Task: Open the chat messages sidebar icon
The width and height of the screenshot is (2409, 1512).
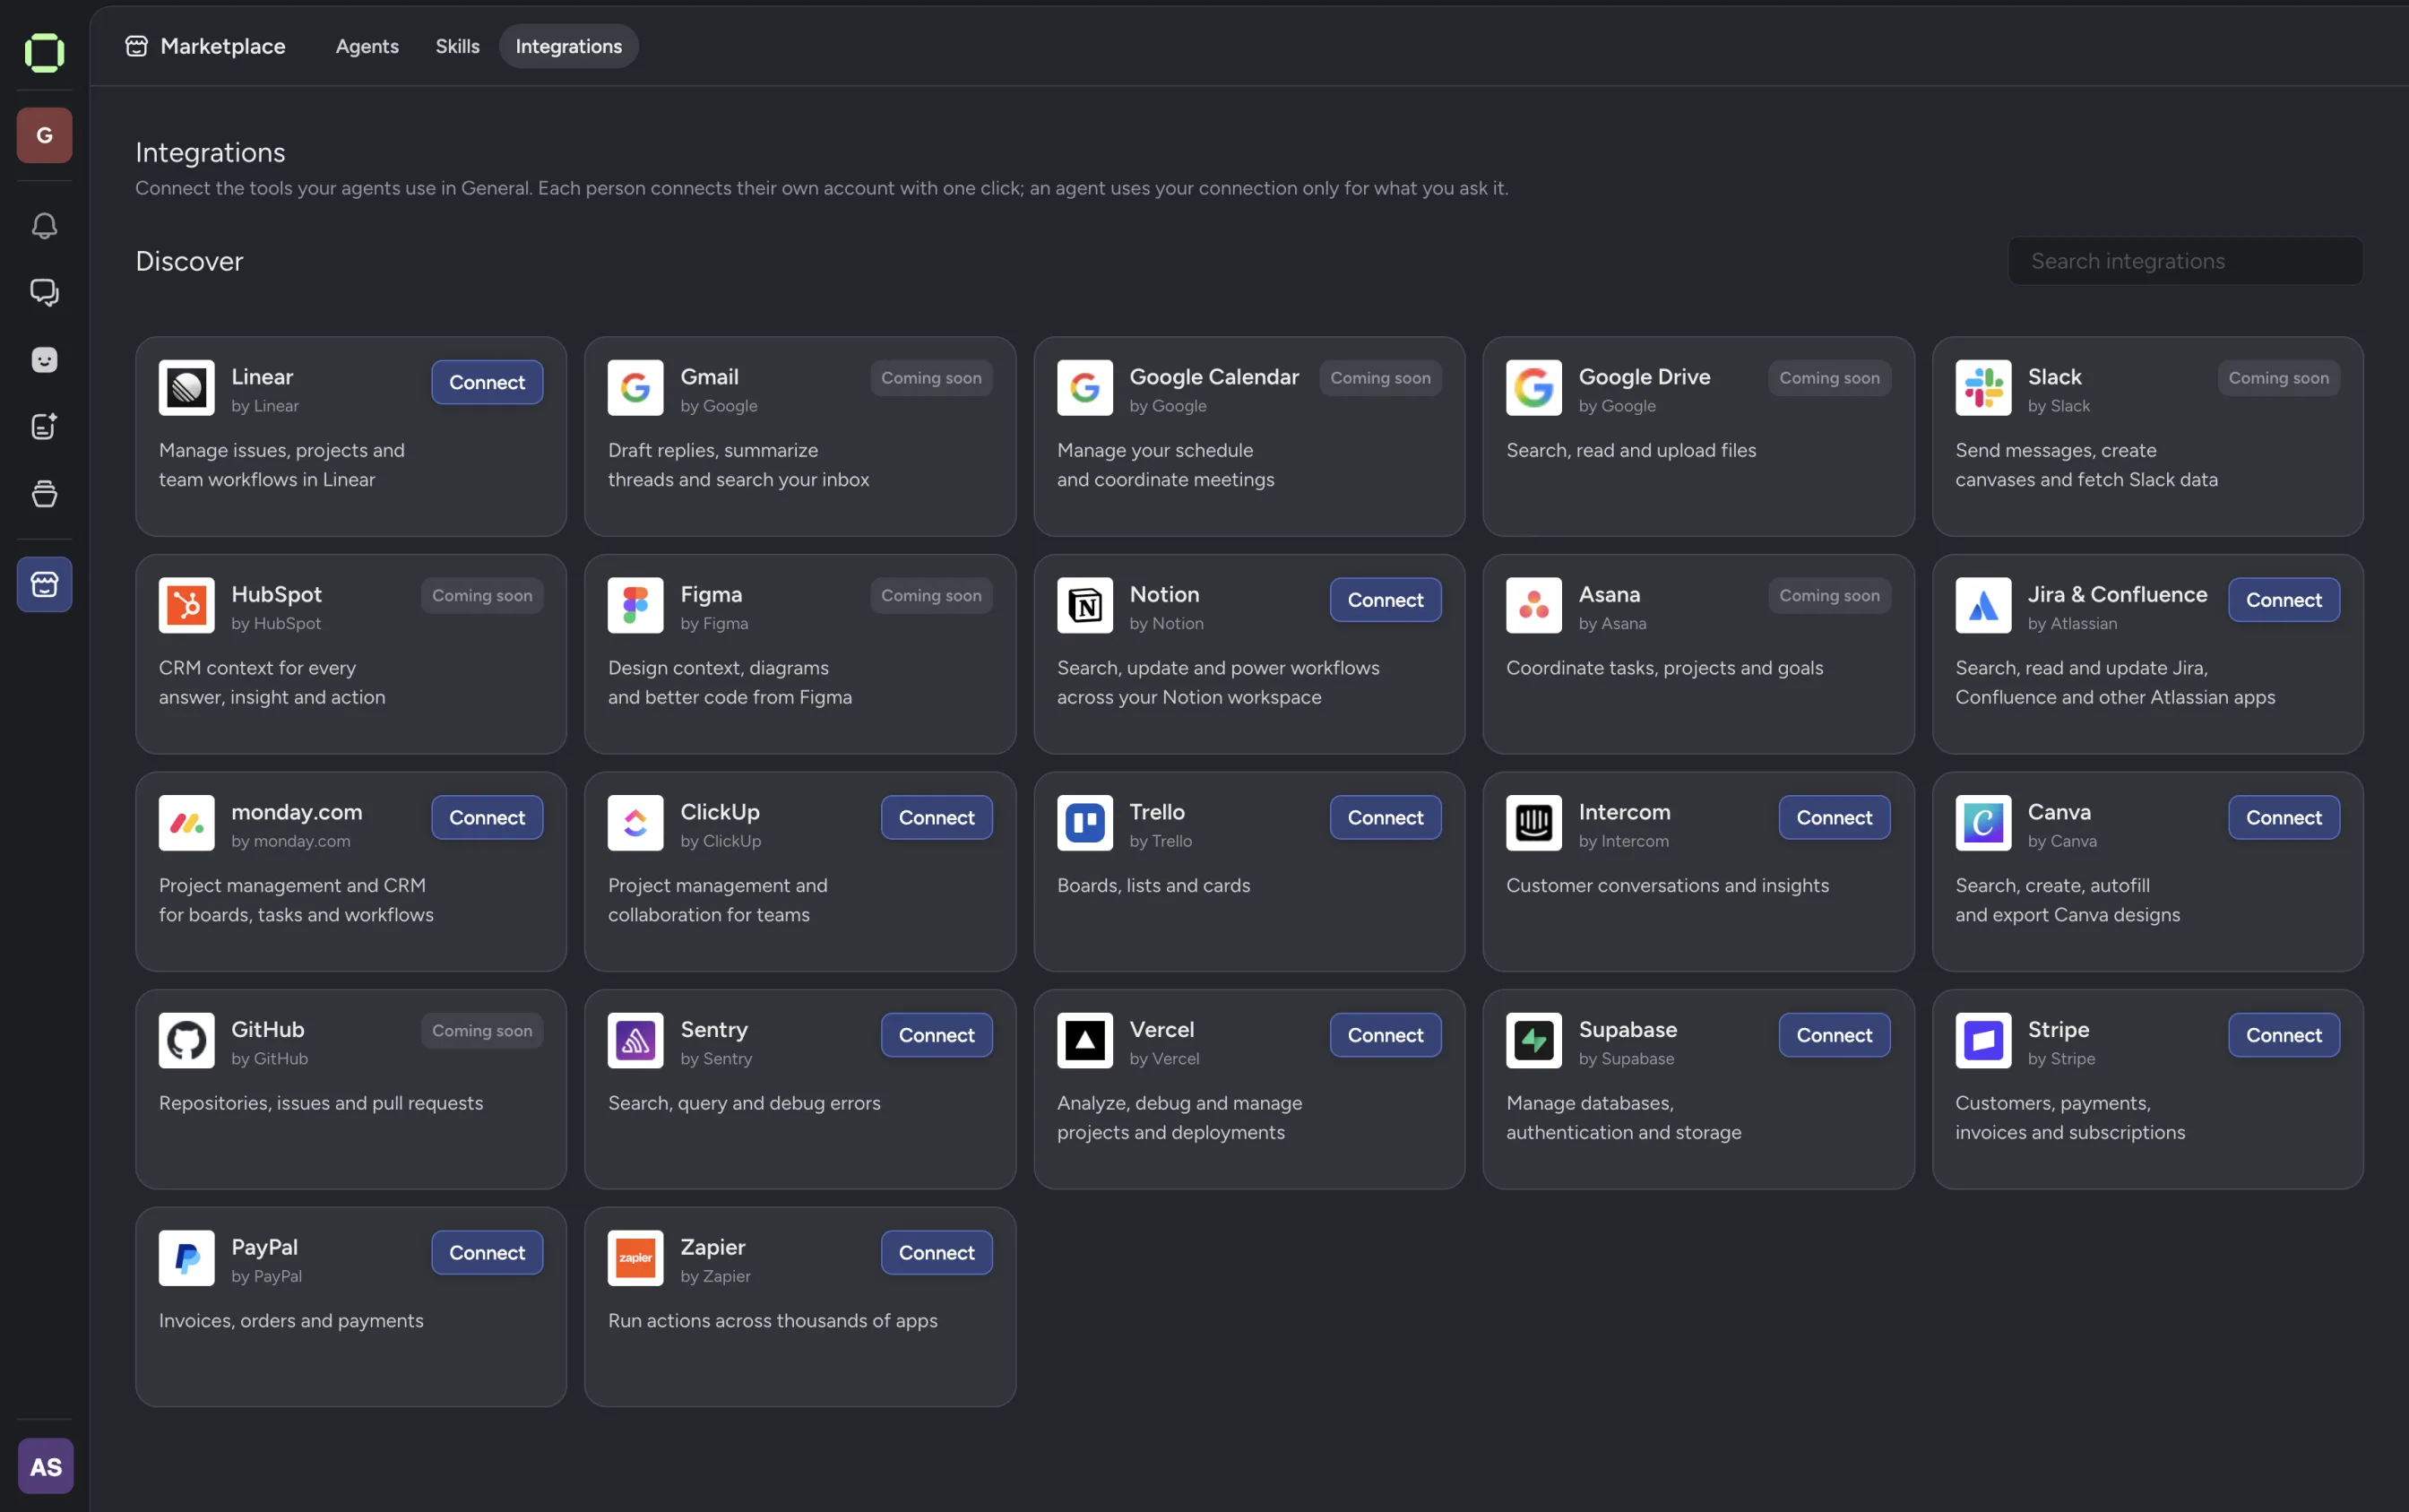Action: [44, 292]
